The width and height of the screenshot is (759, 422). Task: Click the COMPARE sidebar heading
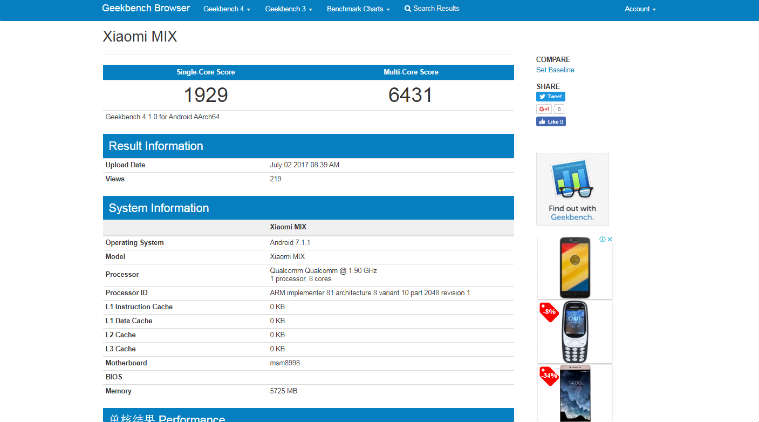553,60
